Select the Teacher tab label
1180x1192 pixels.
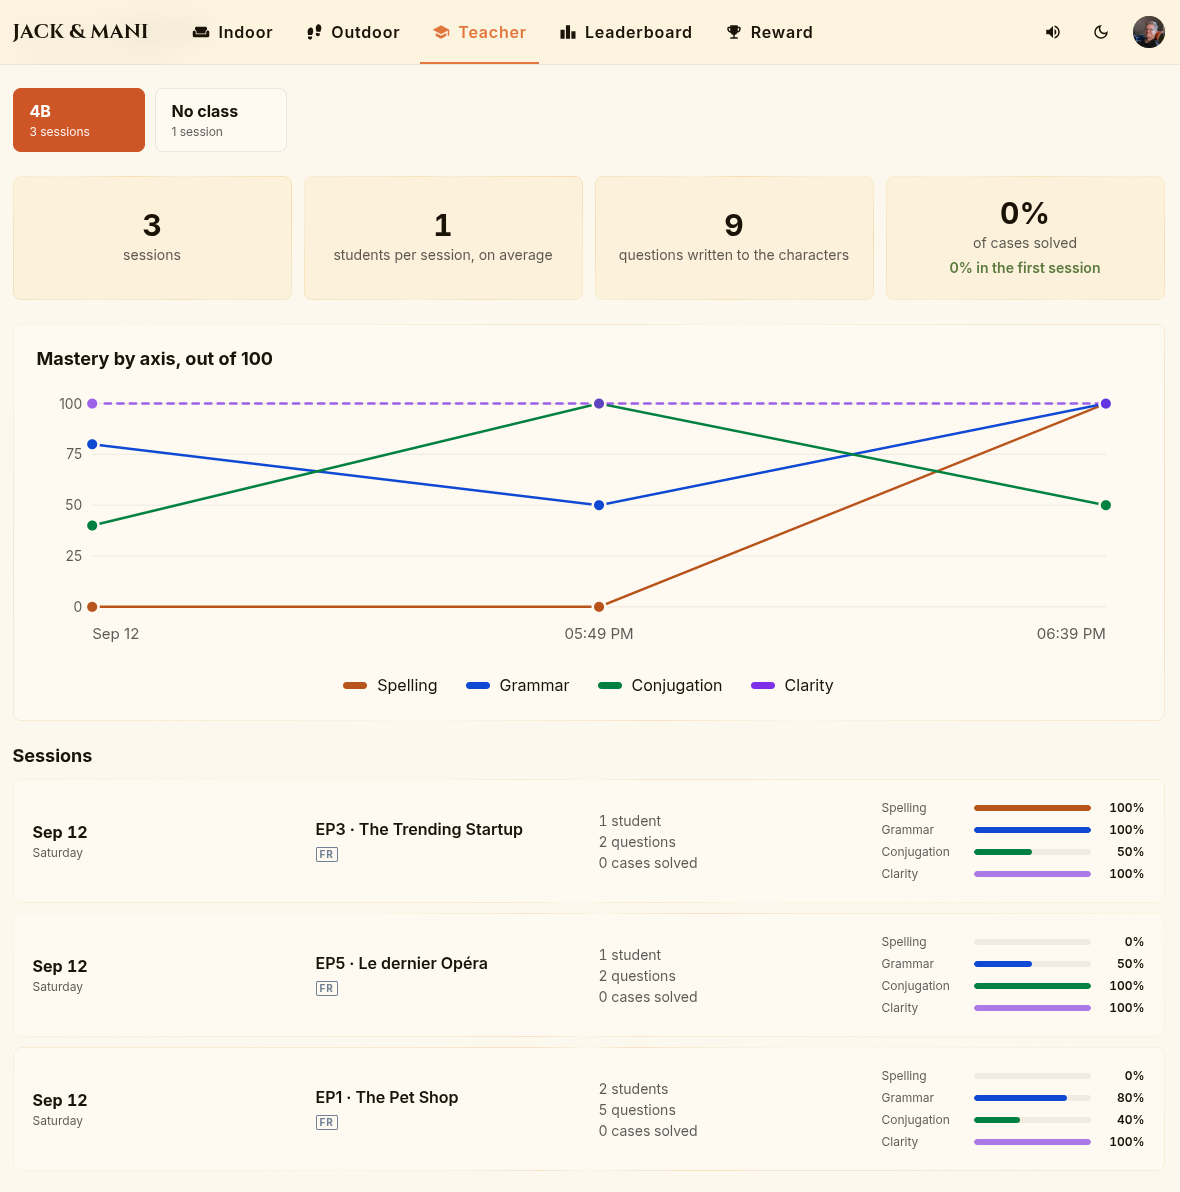492,32
